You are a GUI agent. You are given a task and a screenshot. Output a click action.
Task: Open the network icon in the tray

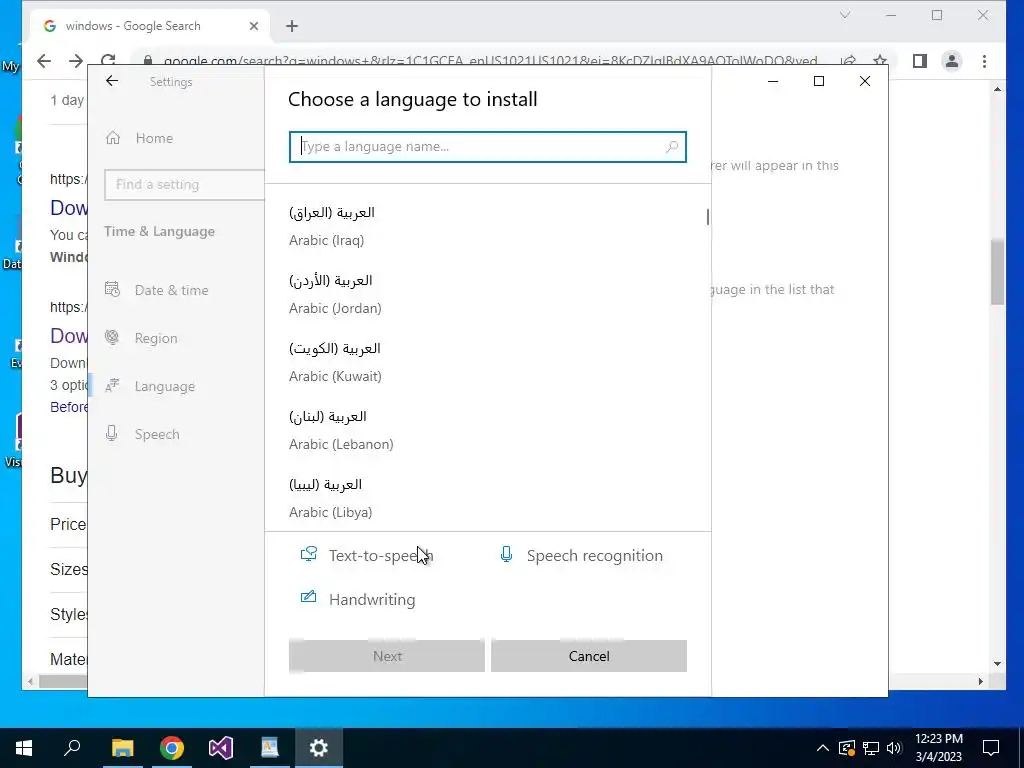click(x=871, y=748)
